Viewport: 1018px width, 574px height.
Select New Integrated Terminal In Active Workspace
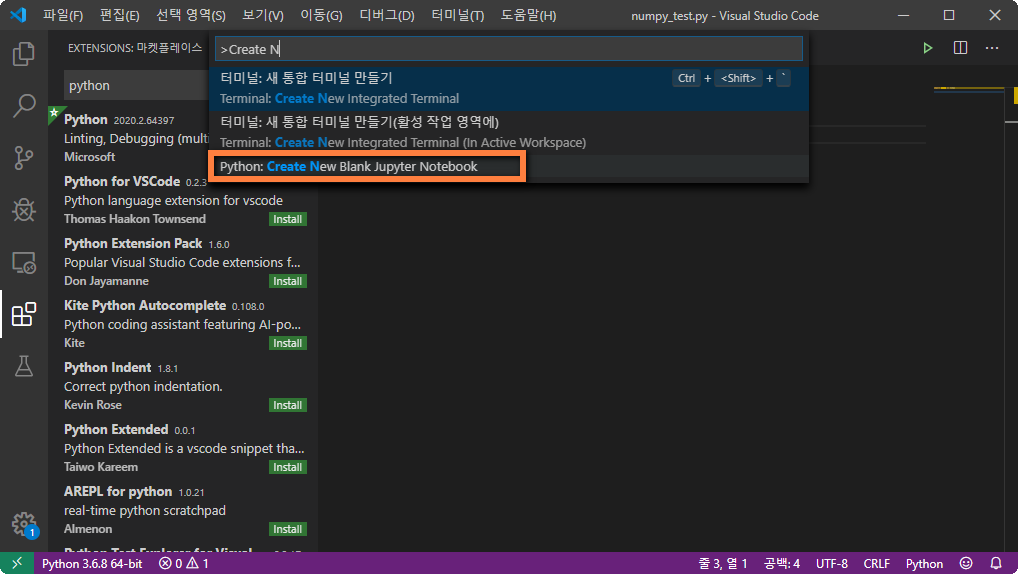click(509, 132)
